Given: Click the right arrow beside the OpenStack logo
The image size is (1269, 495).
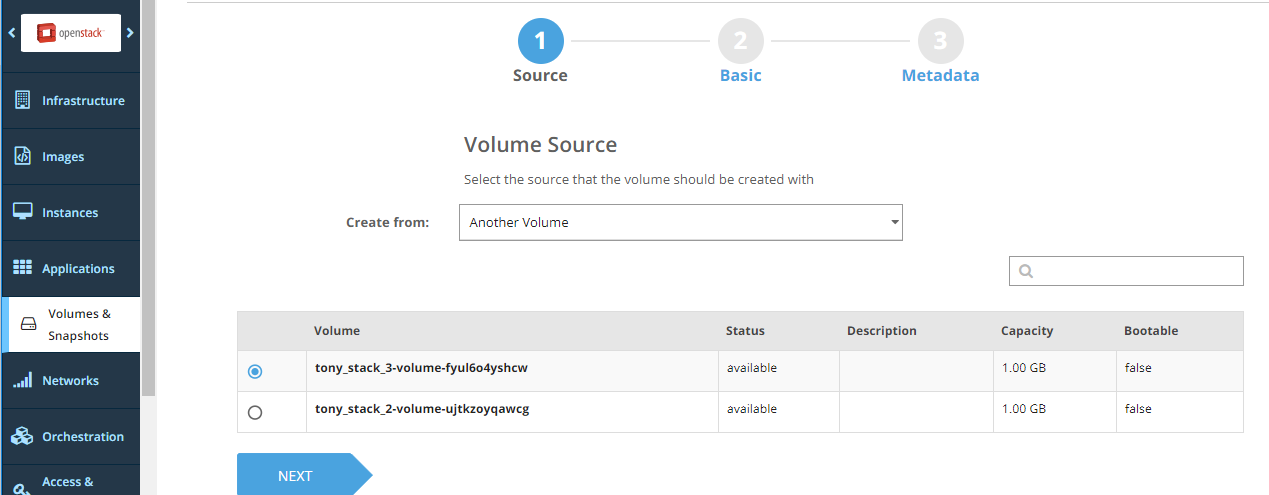Looking at the screenshot, I should tap(130, 33).
